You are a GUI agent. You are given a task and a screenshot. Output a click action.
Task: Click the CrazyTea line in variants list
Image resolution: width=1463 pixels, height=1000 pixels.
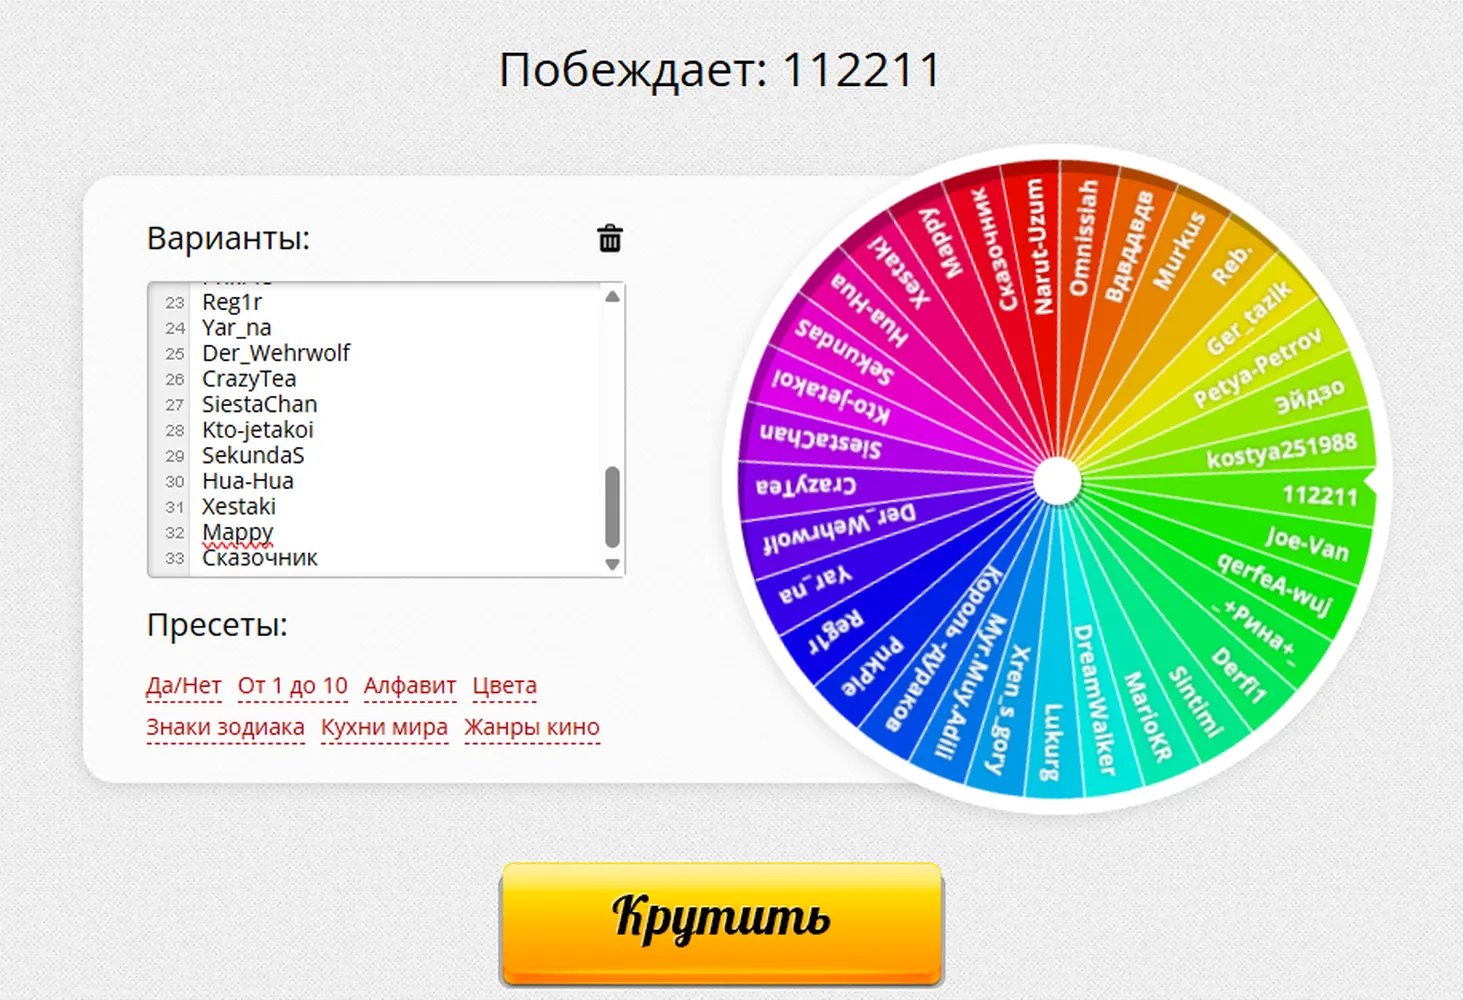tap(249, 379)
